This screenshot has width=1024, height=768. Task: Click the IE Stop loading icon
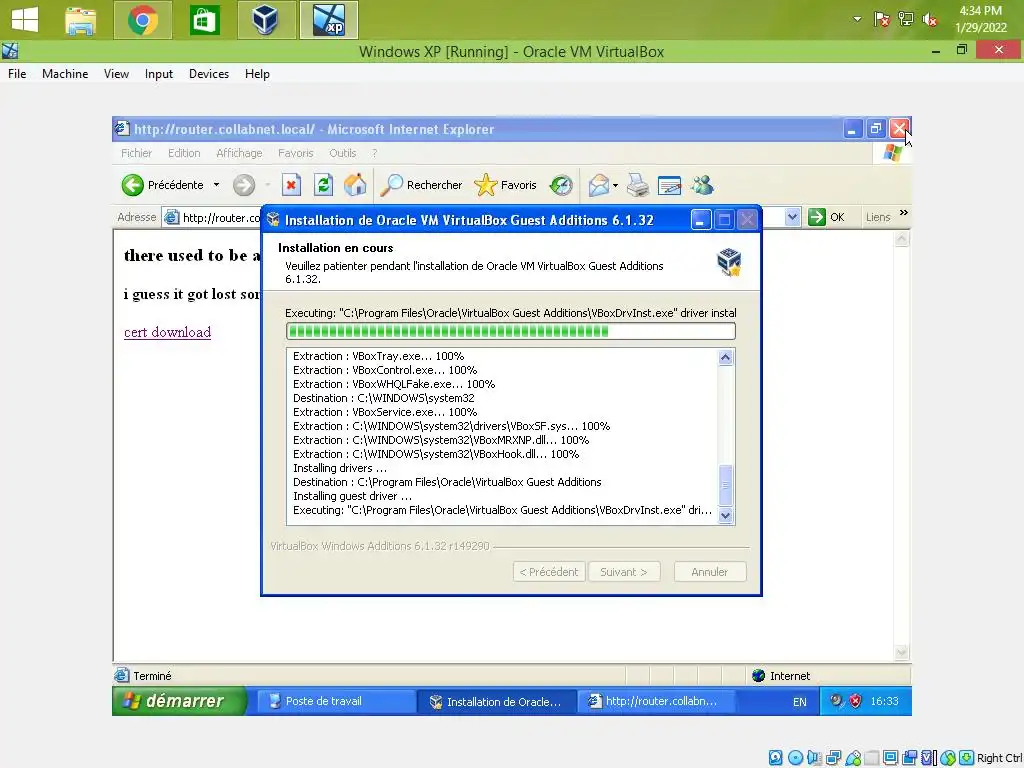pyautogui.click(x=291, y=185)
